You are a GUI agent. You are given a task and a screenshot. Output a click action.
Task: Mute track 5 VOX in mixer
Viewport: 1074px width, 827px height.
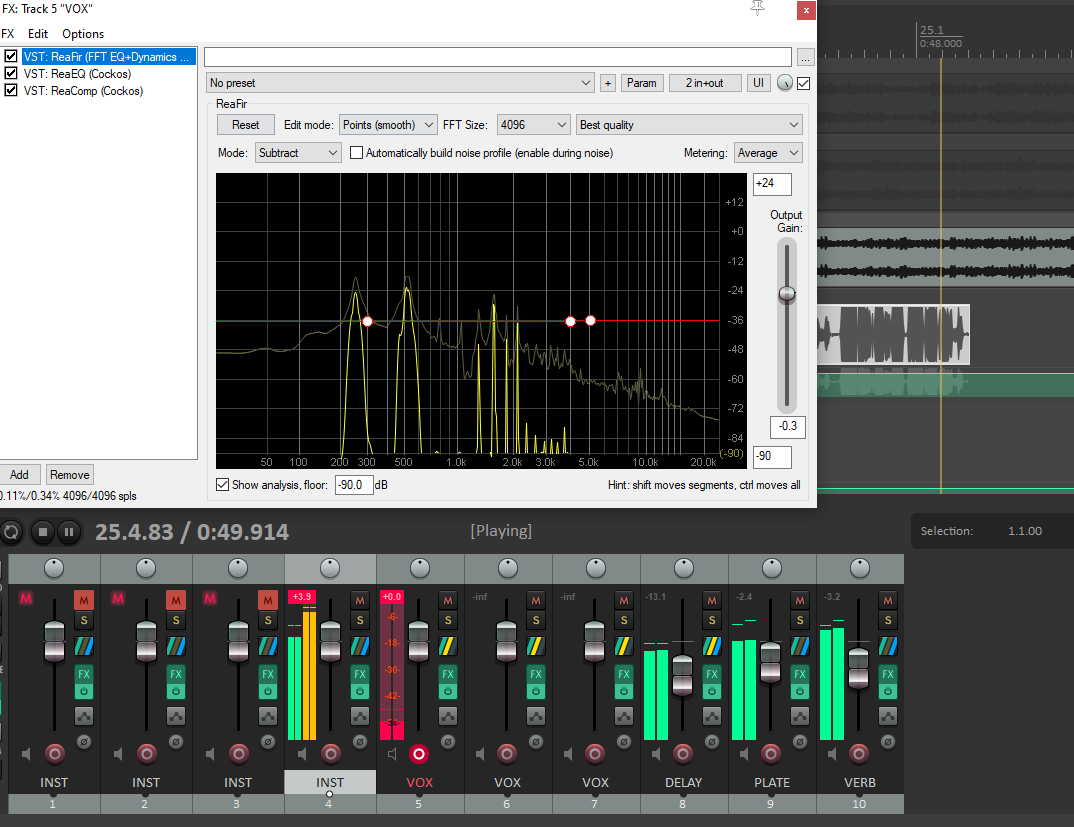(448, 600)
